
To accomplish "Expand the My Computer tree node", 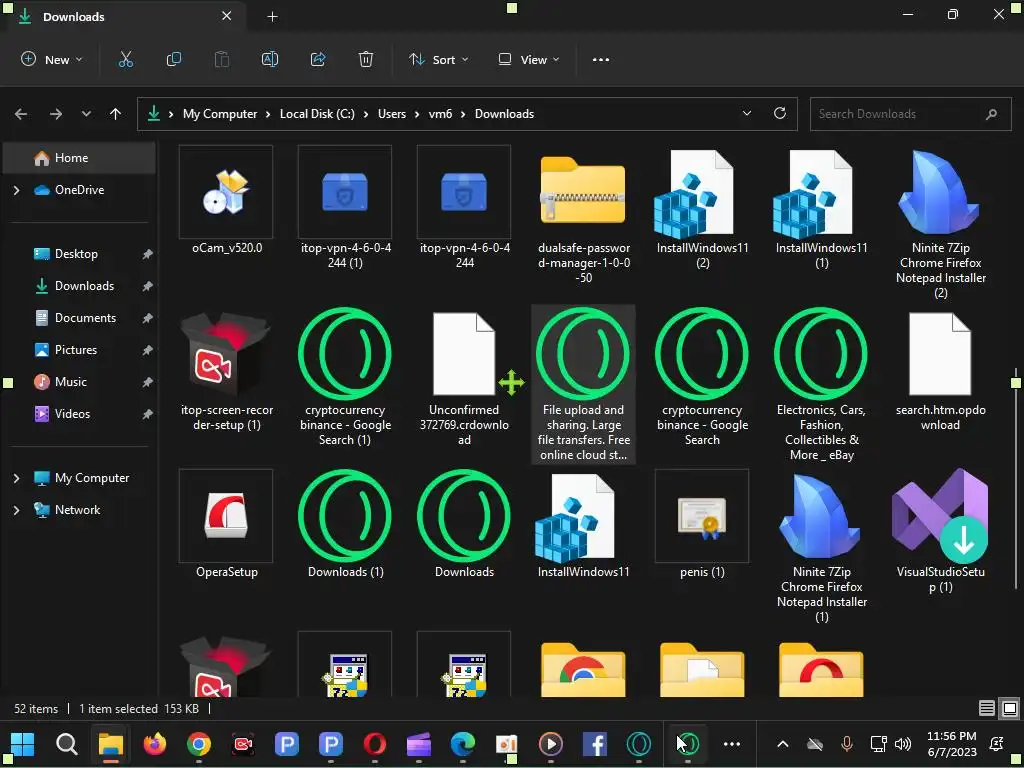I will pyautogui.click(x=16, y=478).
